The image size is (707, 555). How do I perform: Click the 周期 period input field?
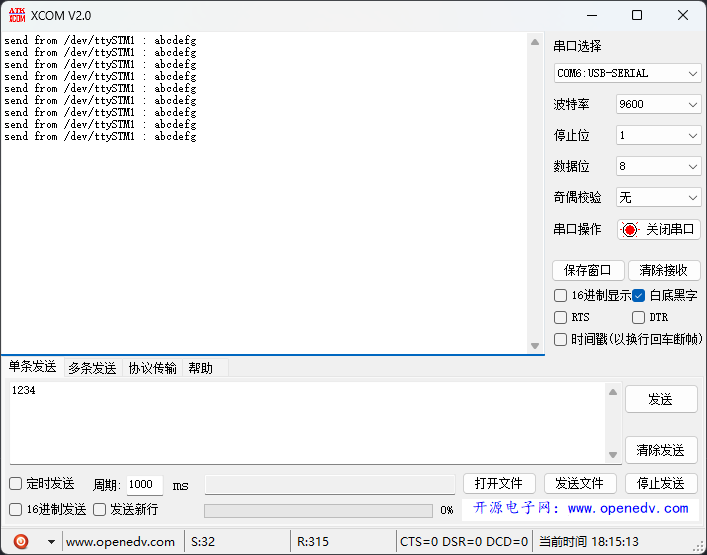point(144,485)
